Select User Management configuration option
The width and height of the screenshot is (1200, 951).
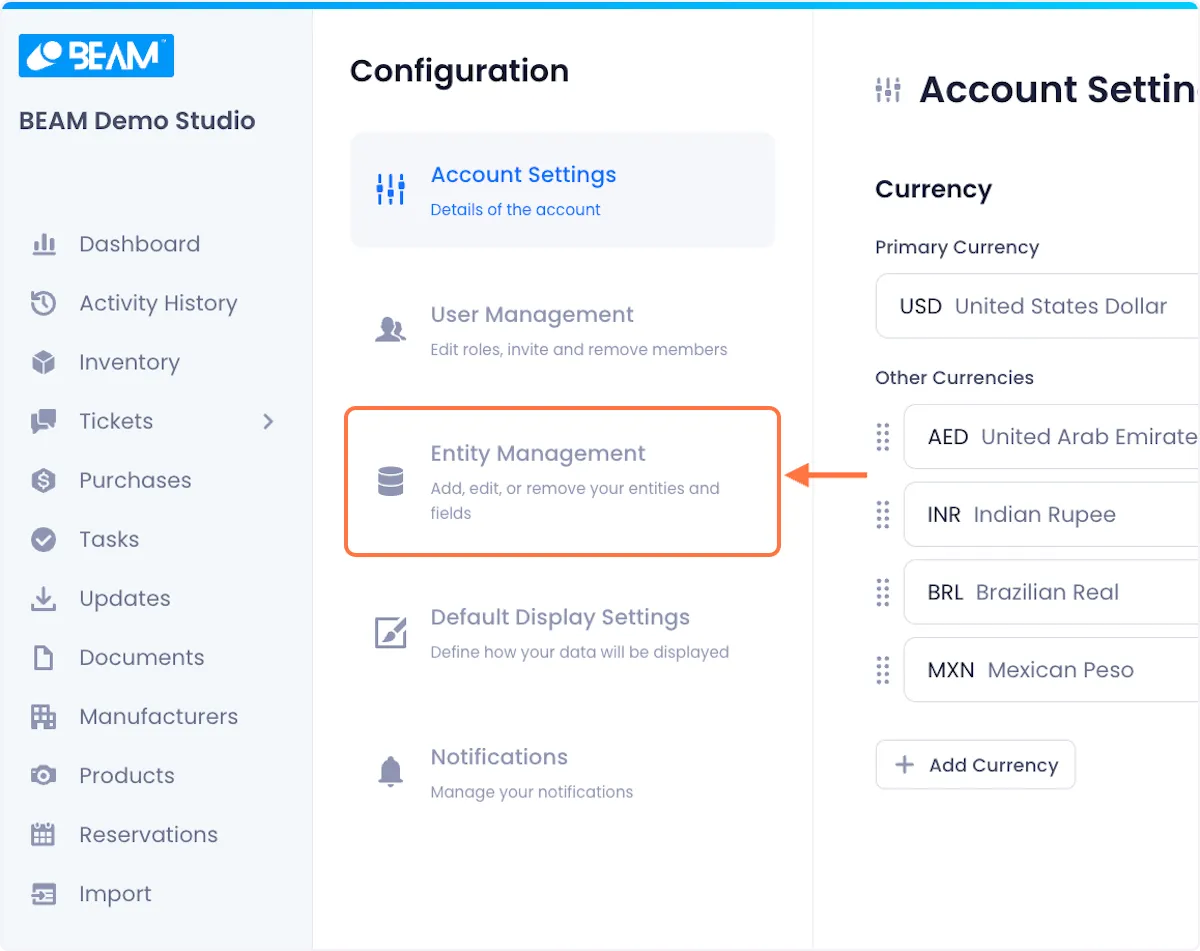point(562,330)
